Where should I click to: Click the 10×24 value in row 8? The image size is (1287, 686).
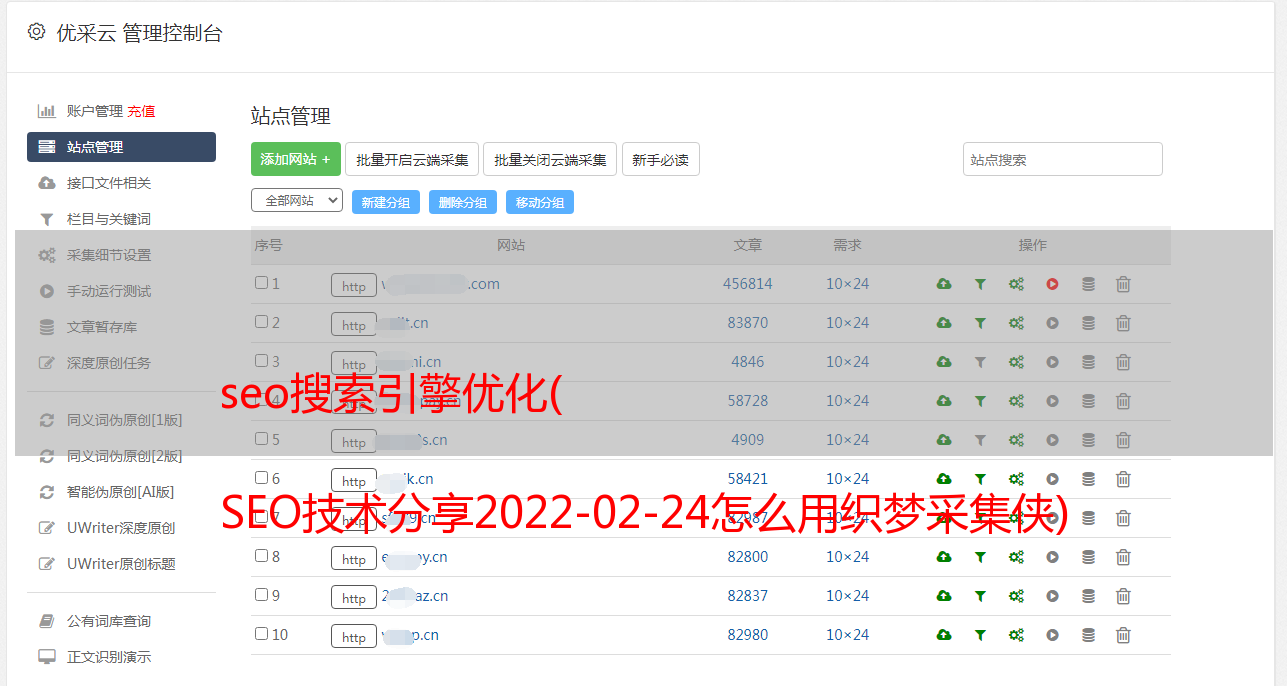(847, 557)
